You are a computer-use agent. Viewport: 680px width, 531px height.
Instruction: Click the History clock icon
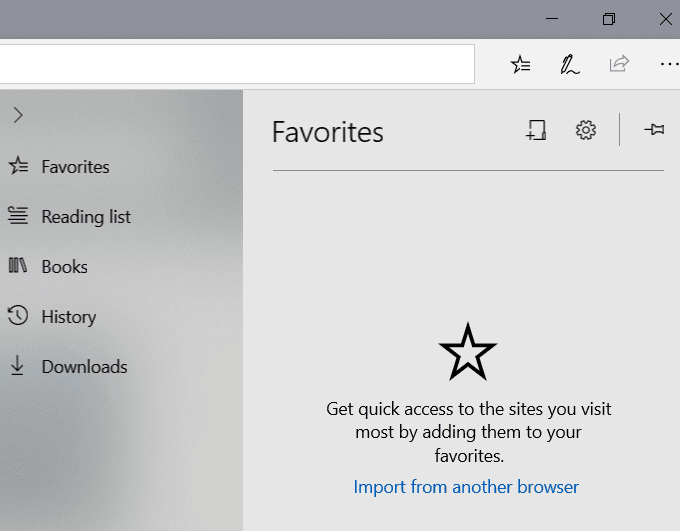tap(18, 317)
